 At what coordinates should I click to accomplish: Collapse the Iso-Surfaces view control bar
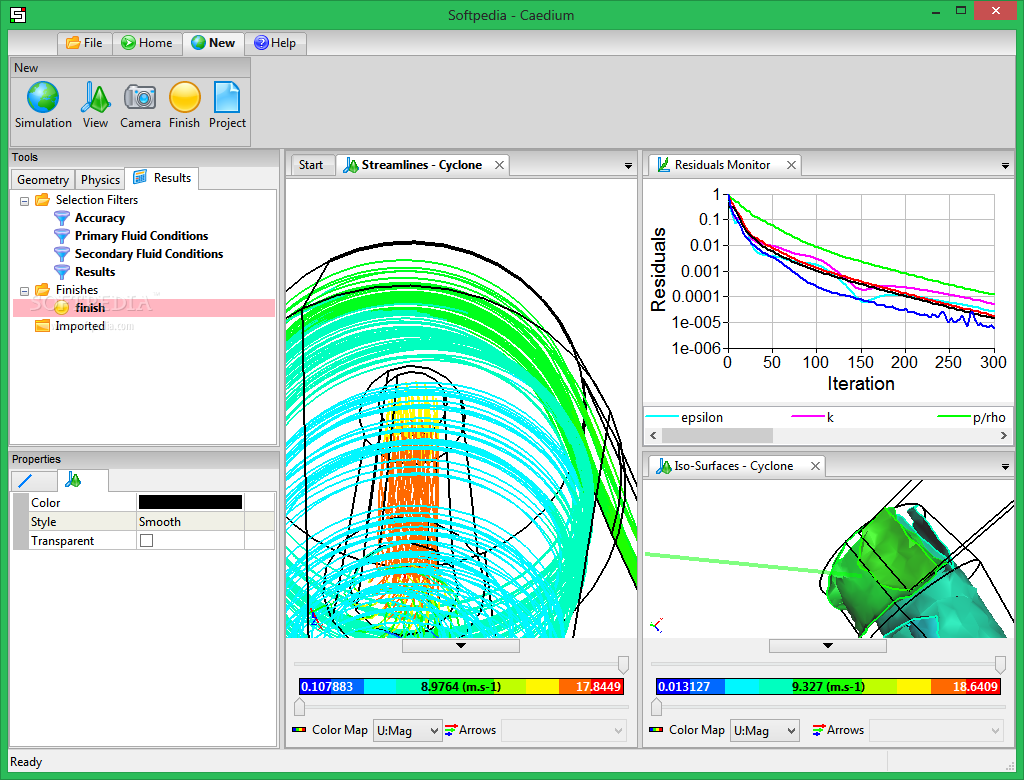(827, 645)
